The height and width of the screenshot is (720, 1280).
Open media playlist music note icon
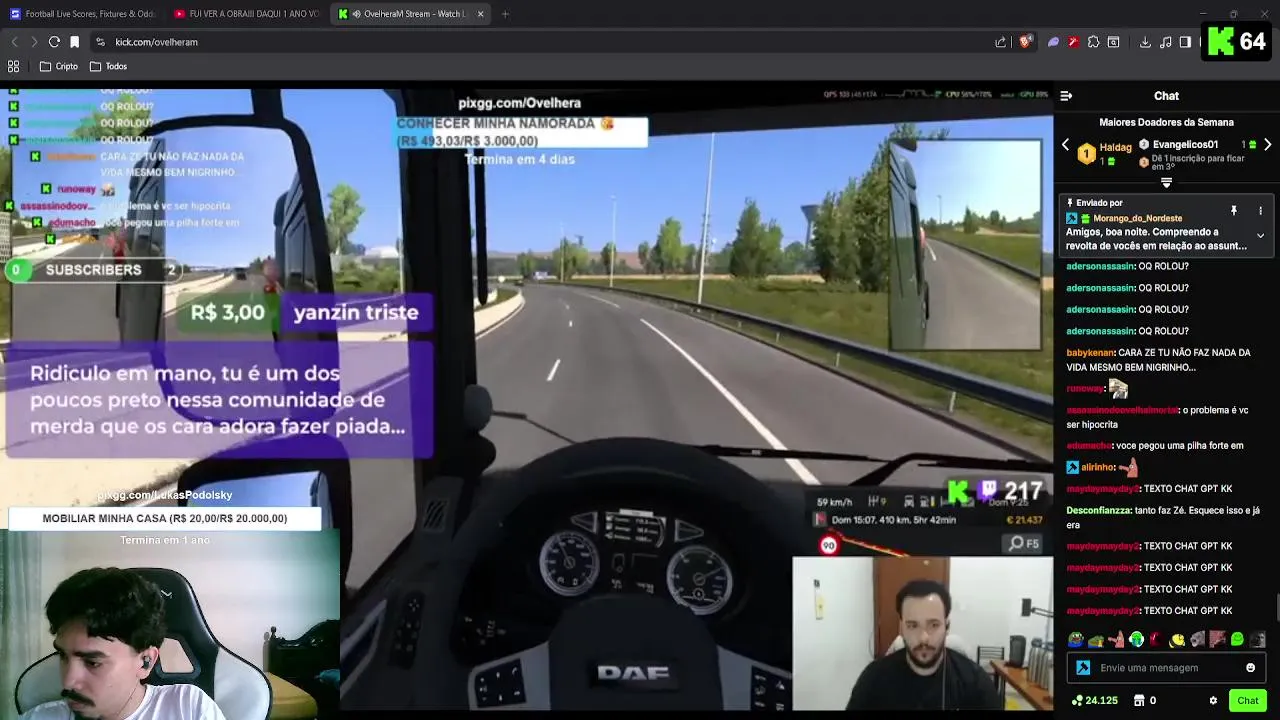tap(1166, 42)
